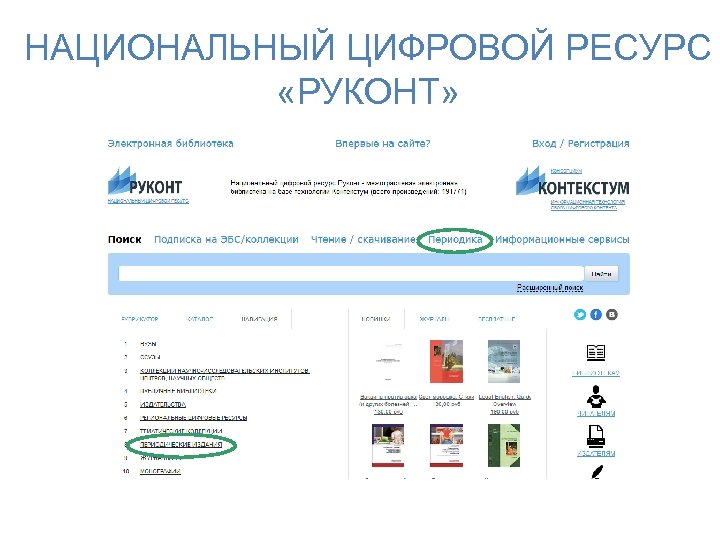This screenshot has height=540, width=720.
Task: Open the Электронная библиотека link
Action: (x=170, y=143)
